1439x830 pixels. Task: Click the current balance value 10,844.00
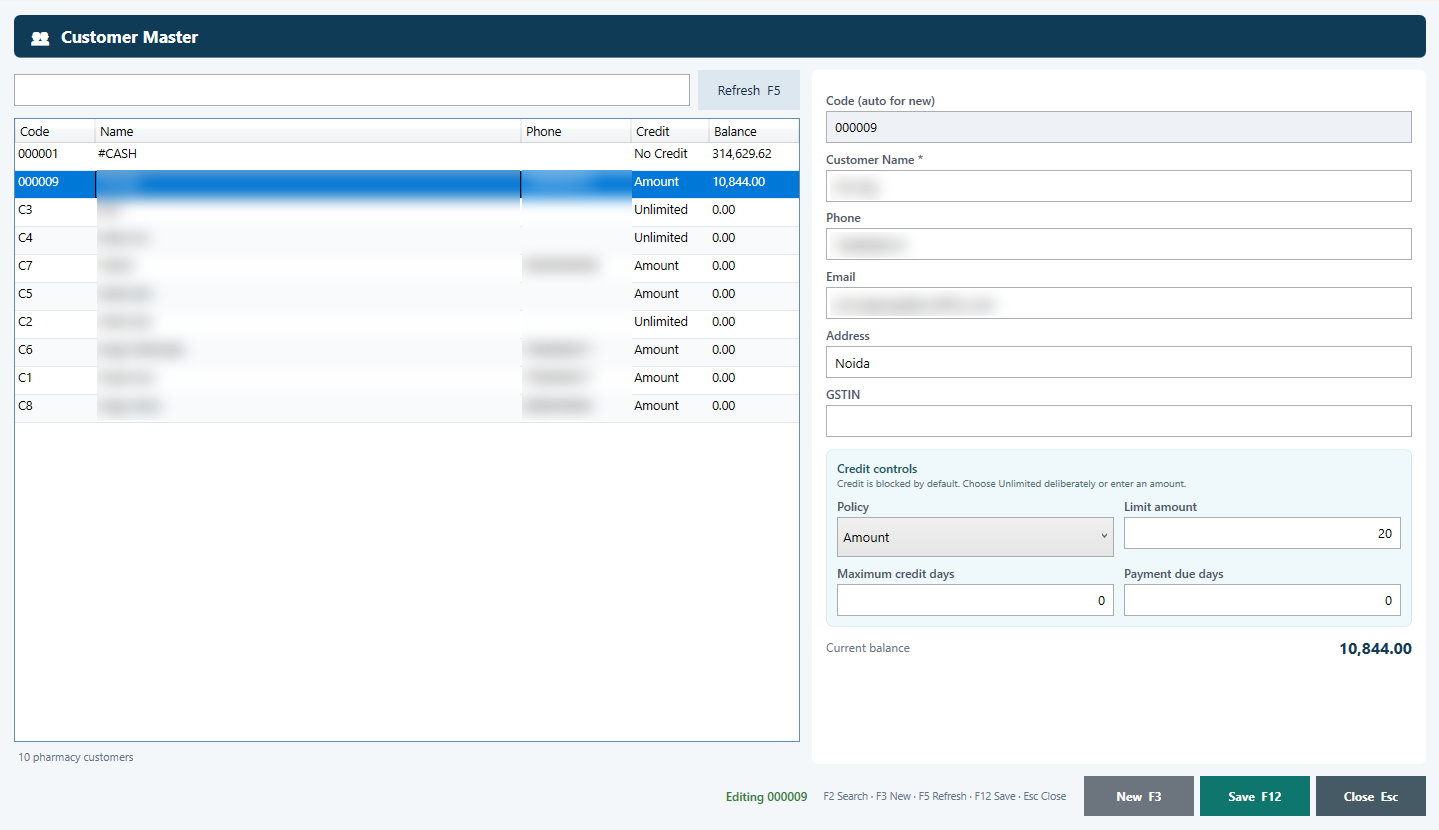[x=1375, y=649]
